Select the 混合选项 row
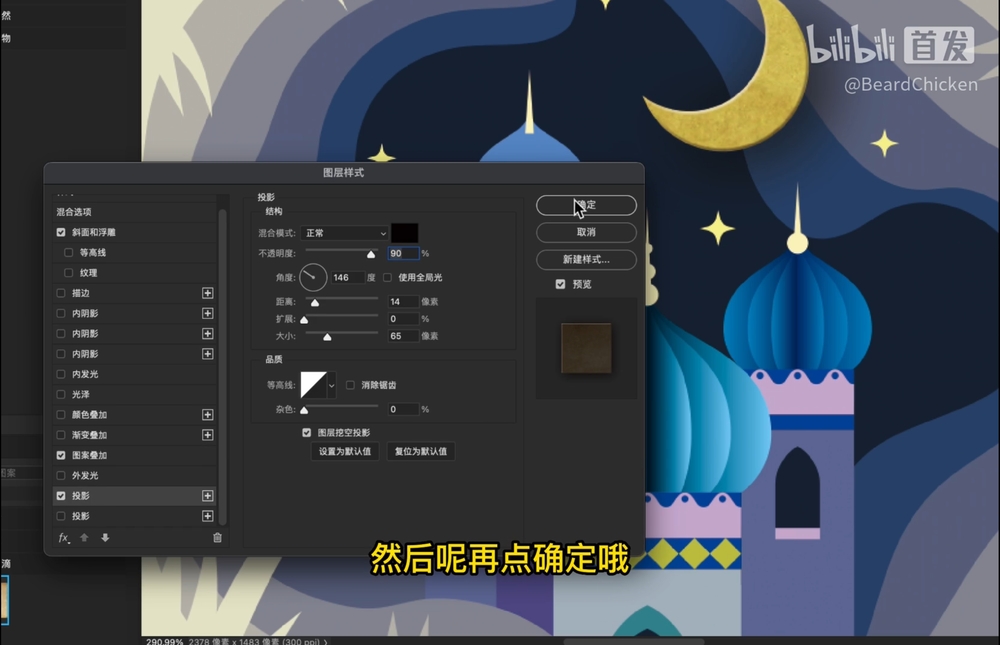1000x645 pixels. (x=135, y=212)
